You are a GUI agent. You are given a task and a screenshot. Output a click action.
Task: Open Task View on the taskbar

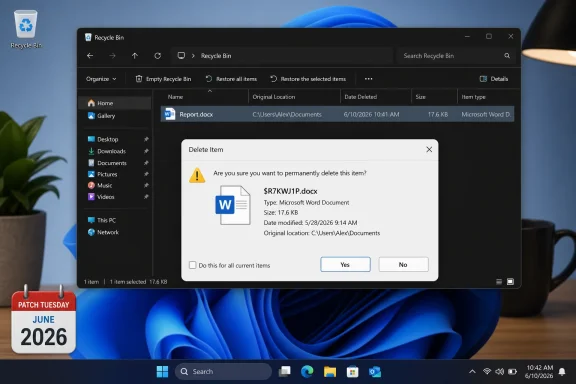(284, 372)
